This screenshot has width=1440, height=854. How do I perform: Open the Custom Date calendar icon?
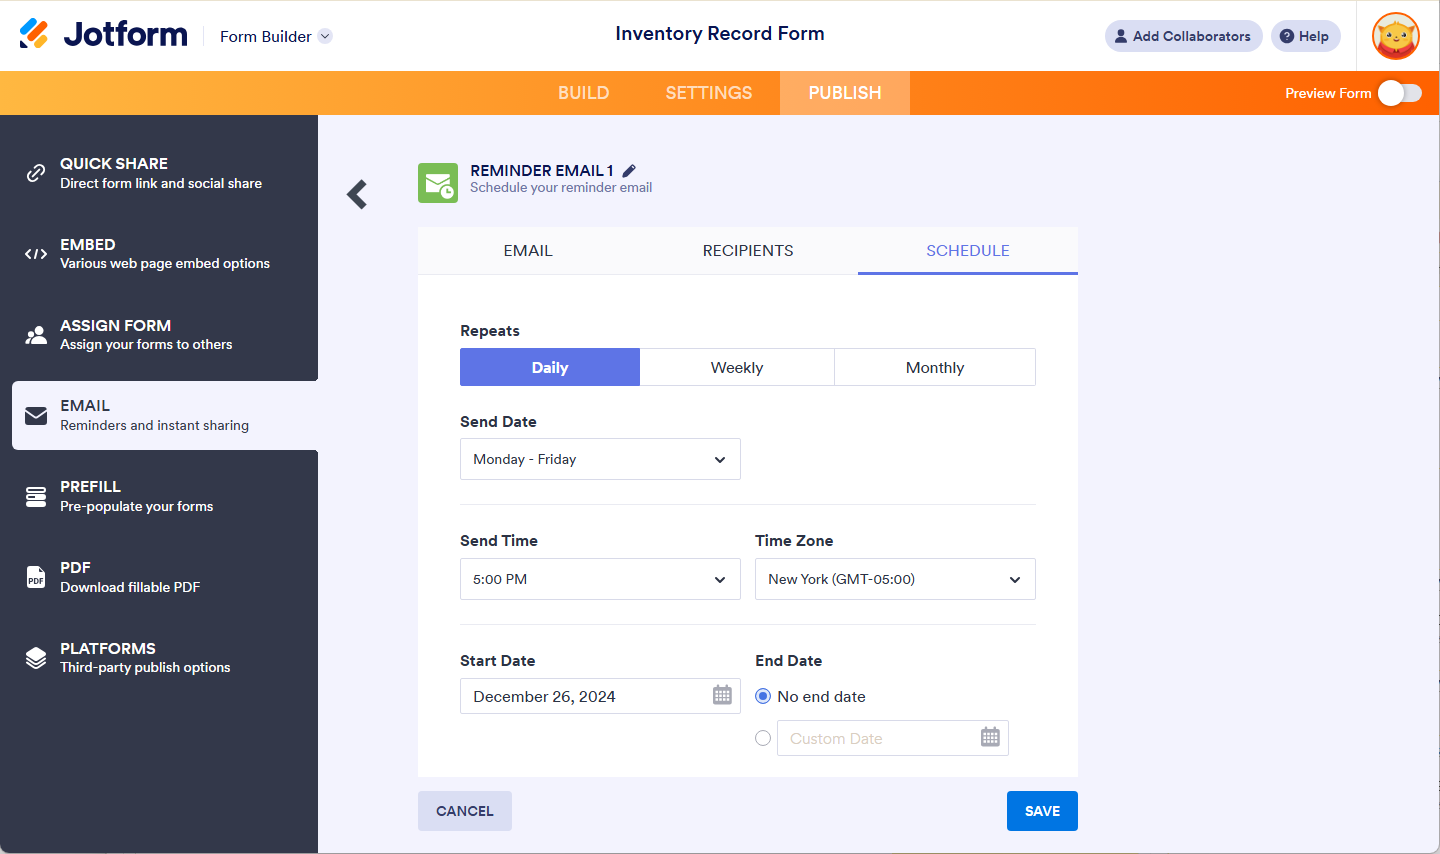(990, 737)
